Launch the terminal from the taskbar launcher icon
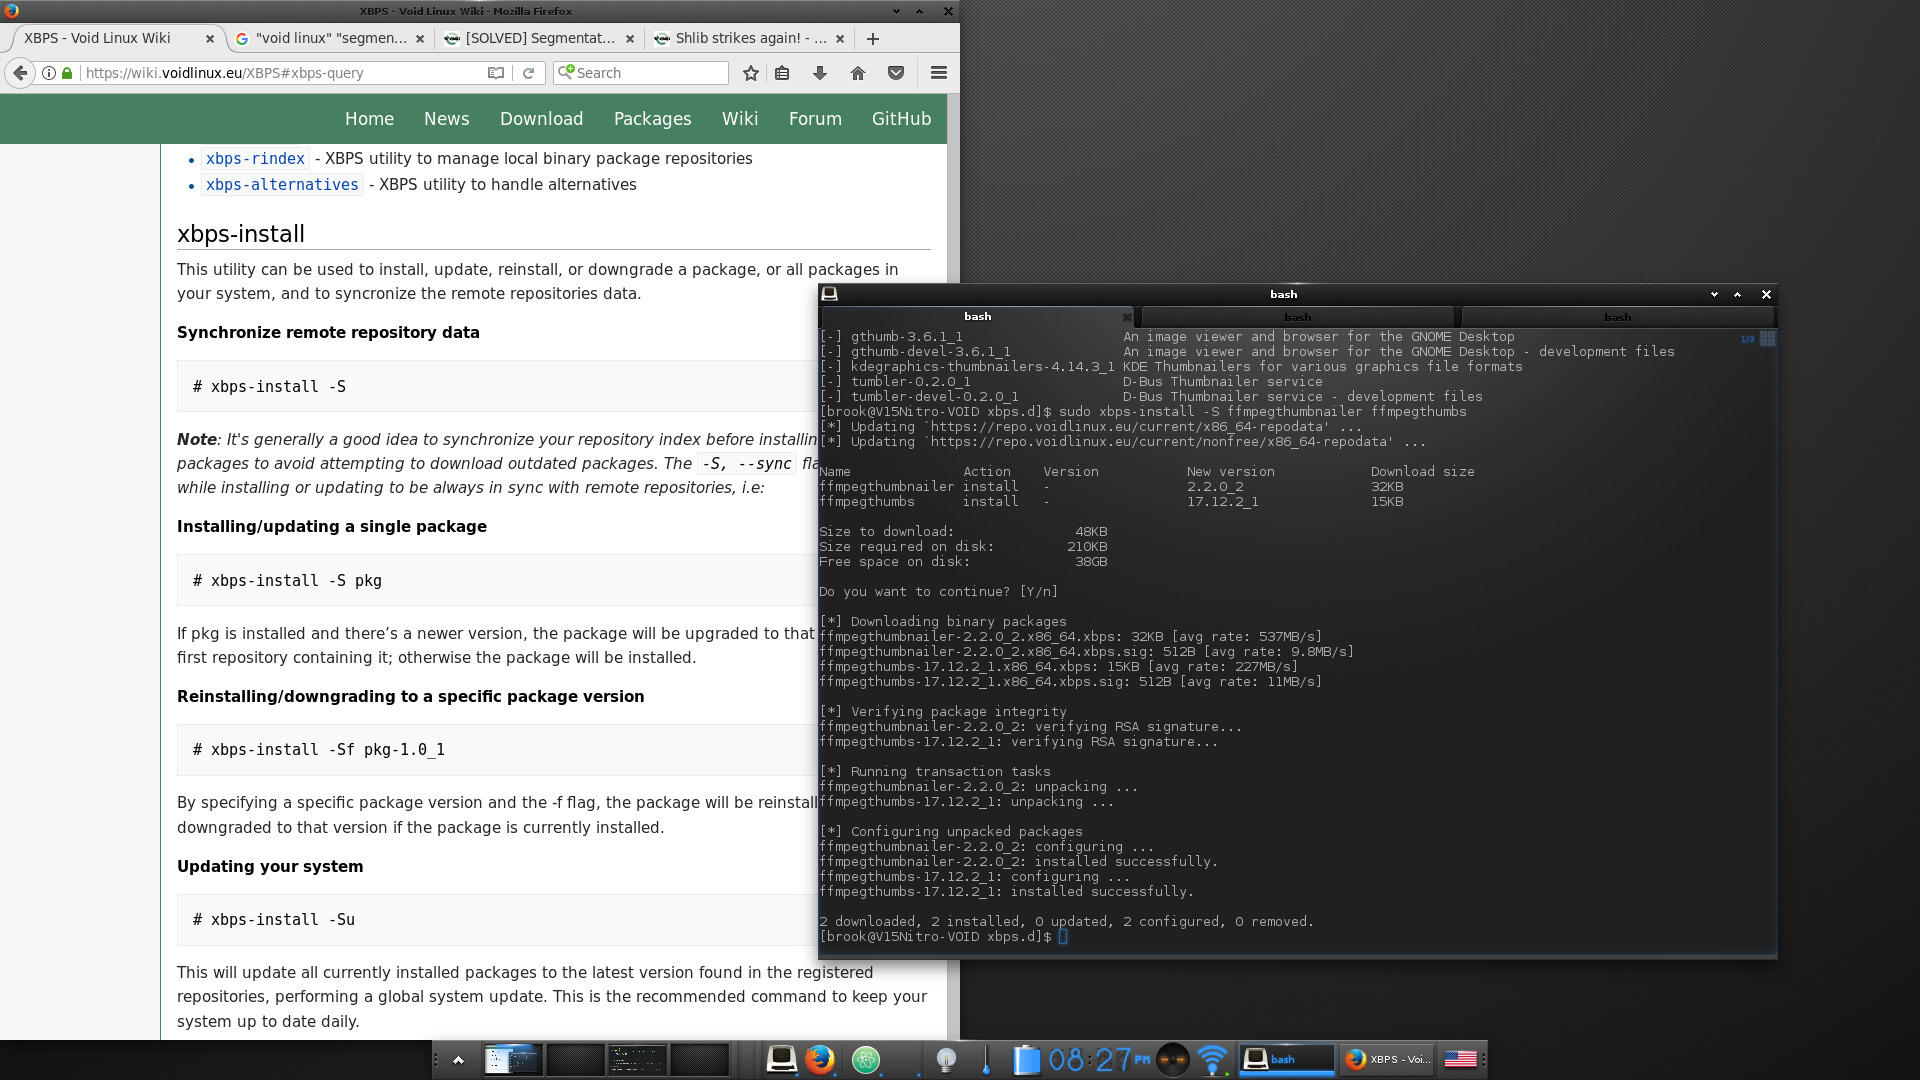 (781, 1059)
